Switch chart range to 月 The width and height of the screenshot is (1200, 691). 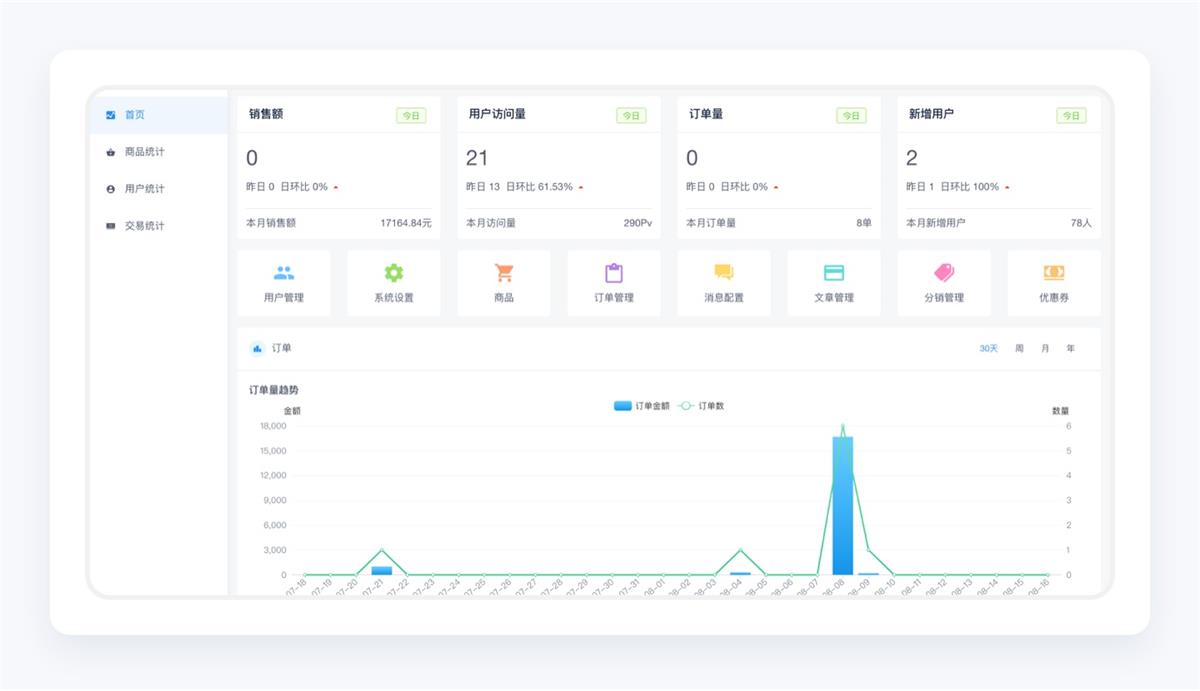click(x=1045, y=348)
